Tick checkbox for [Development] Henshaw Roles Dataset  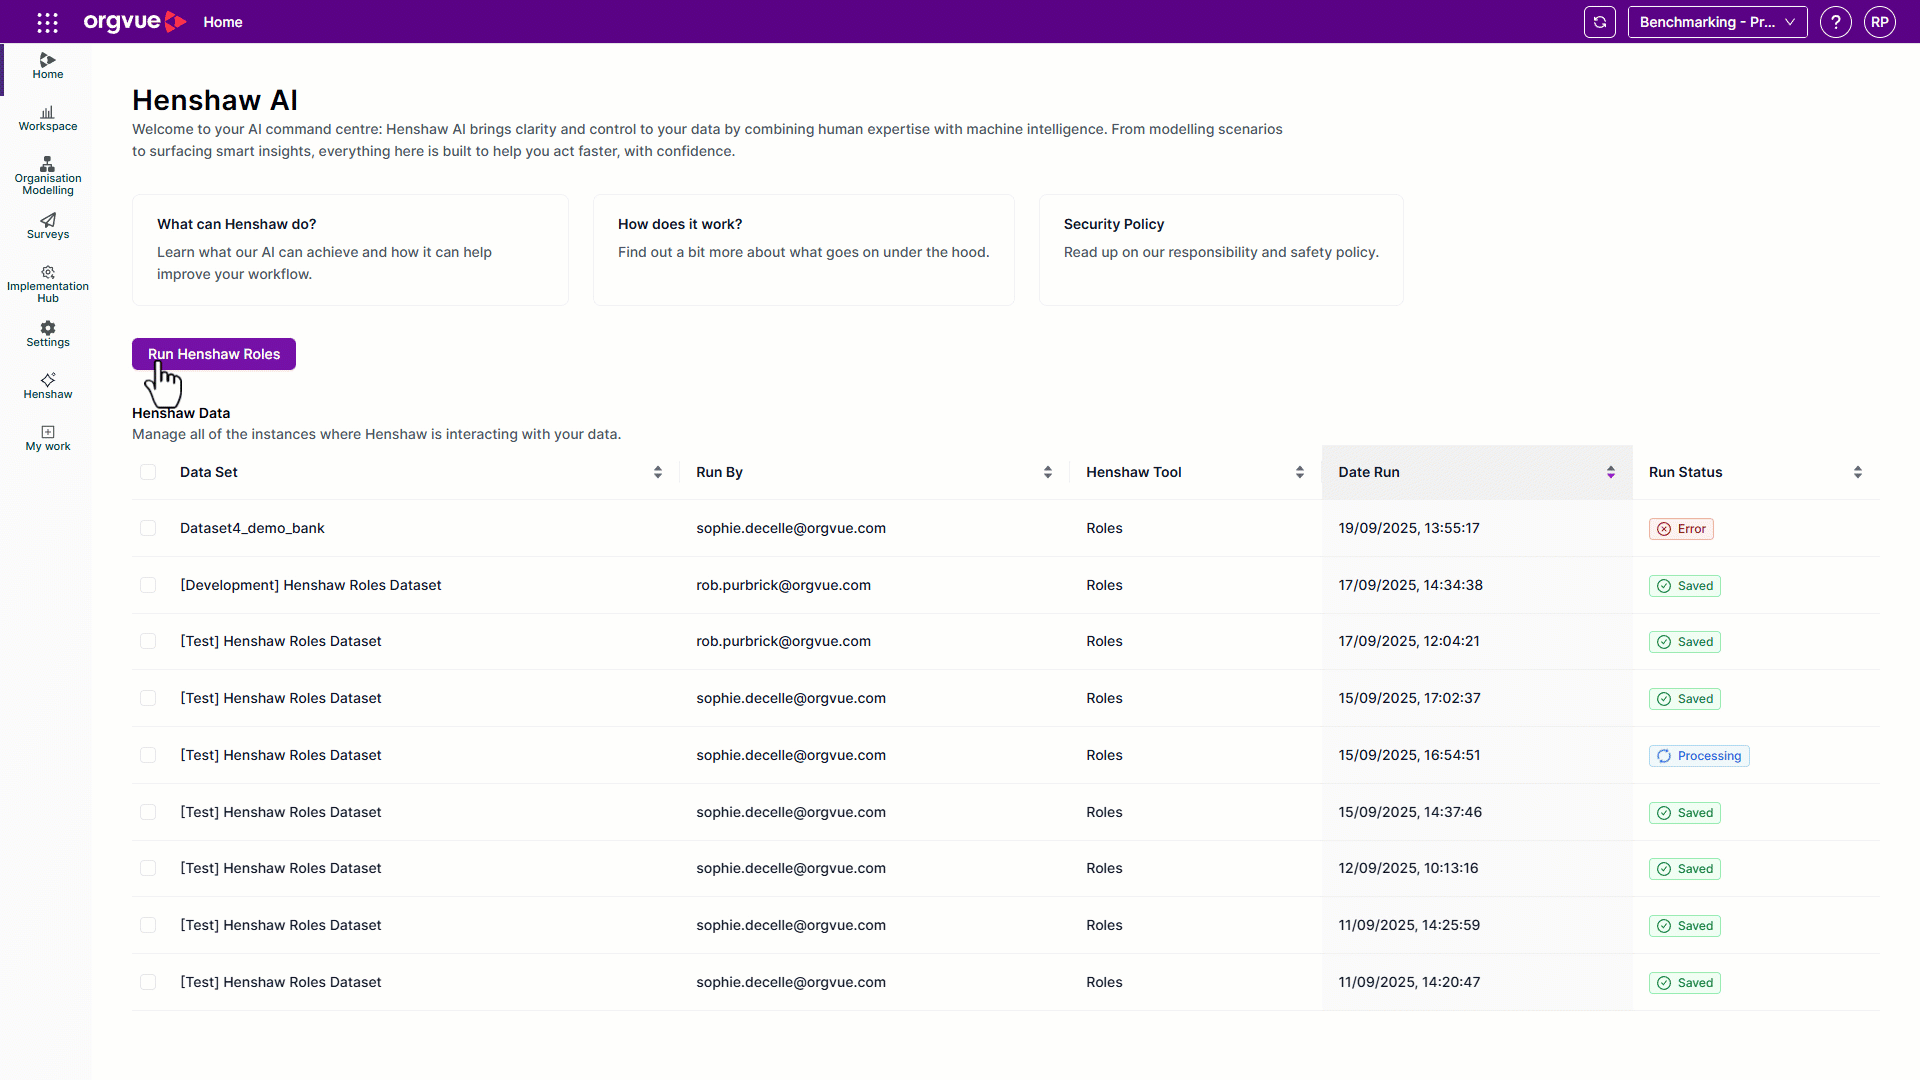(x=148, y=585)
